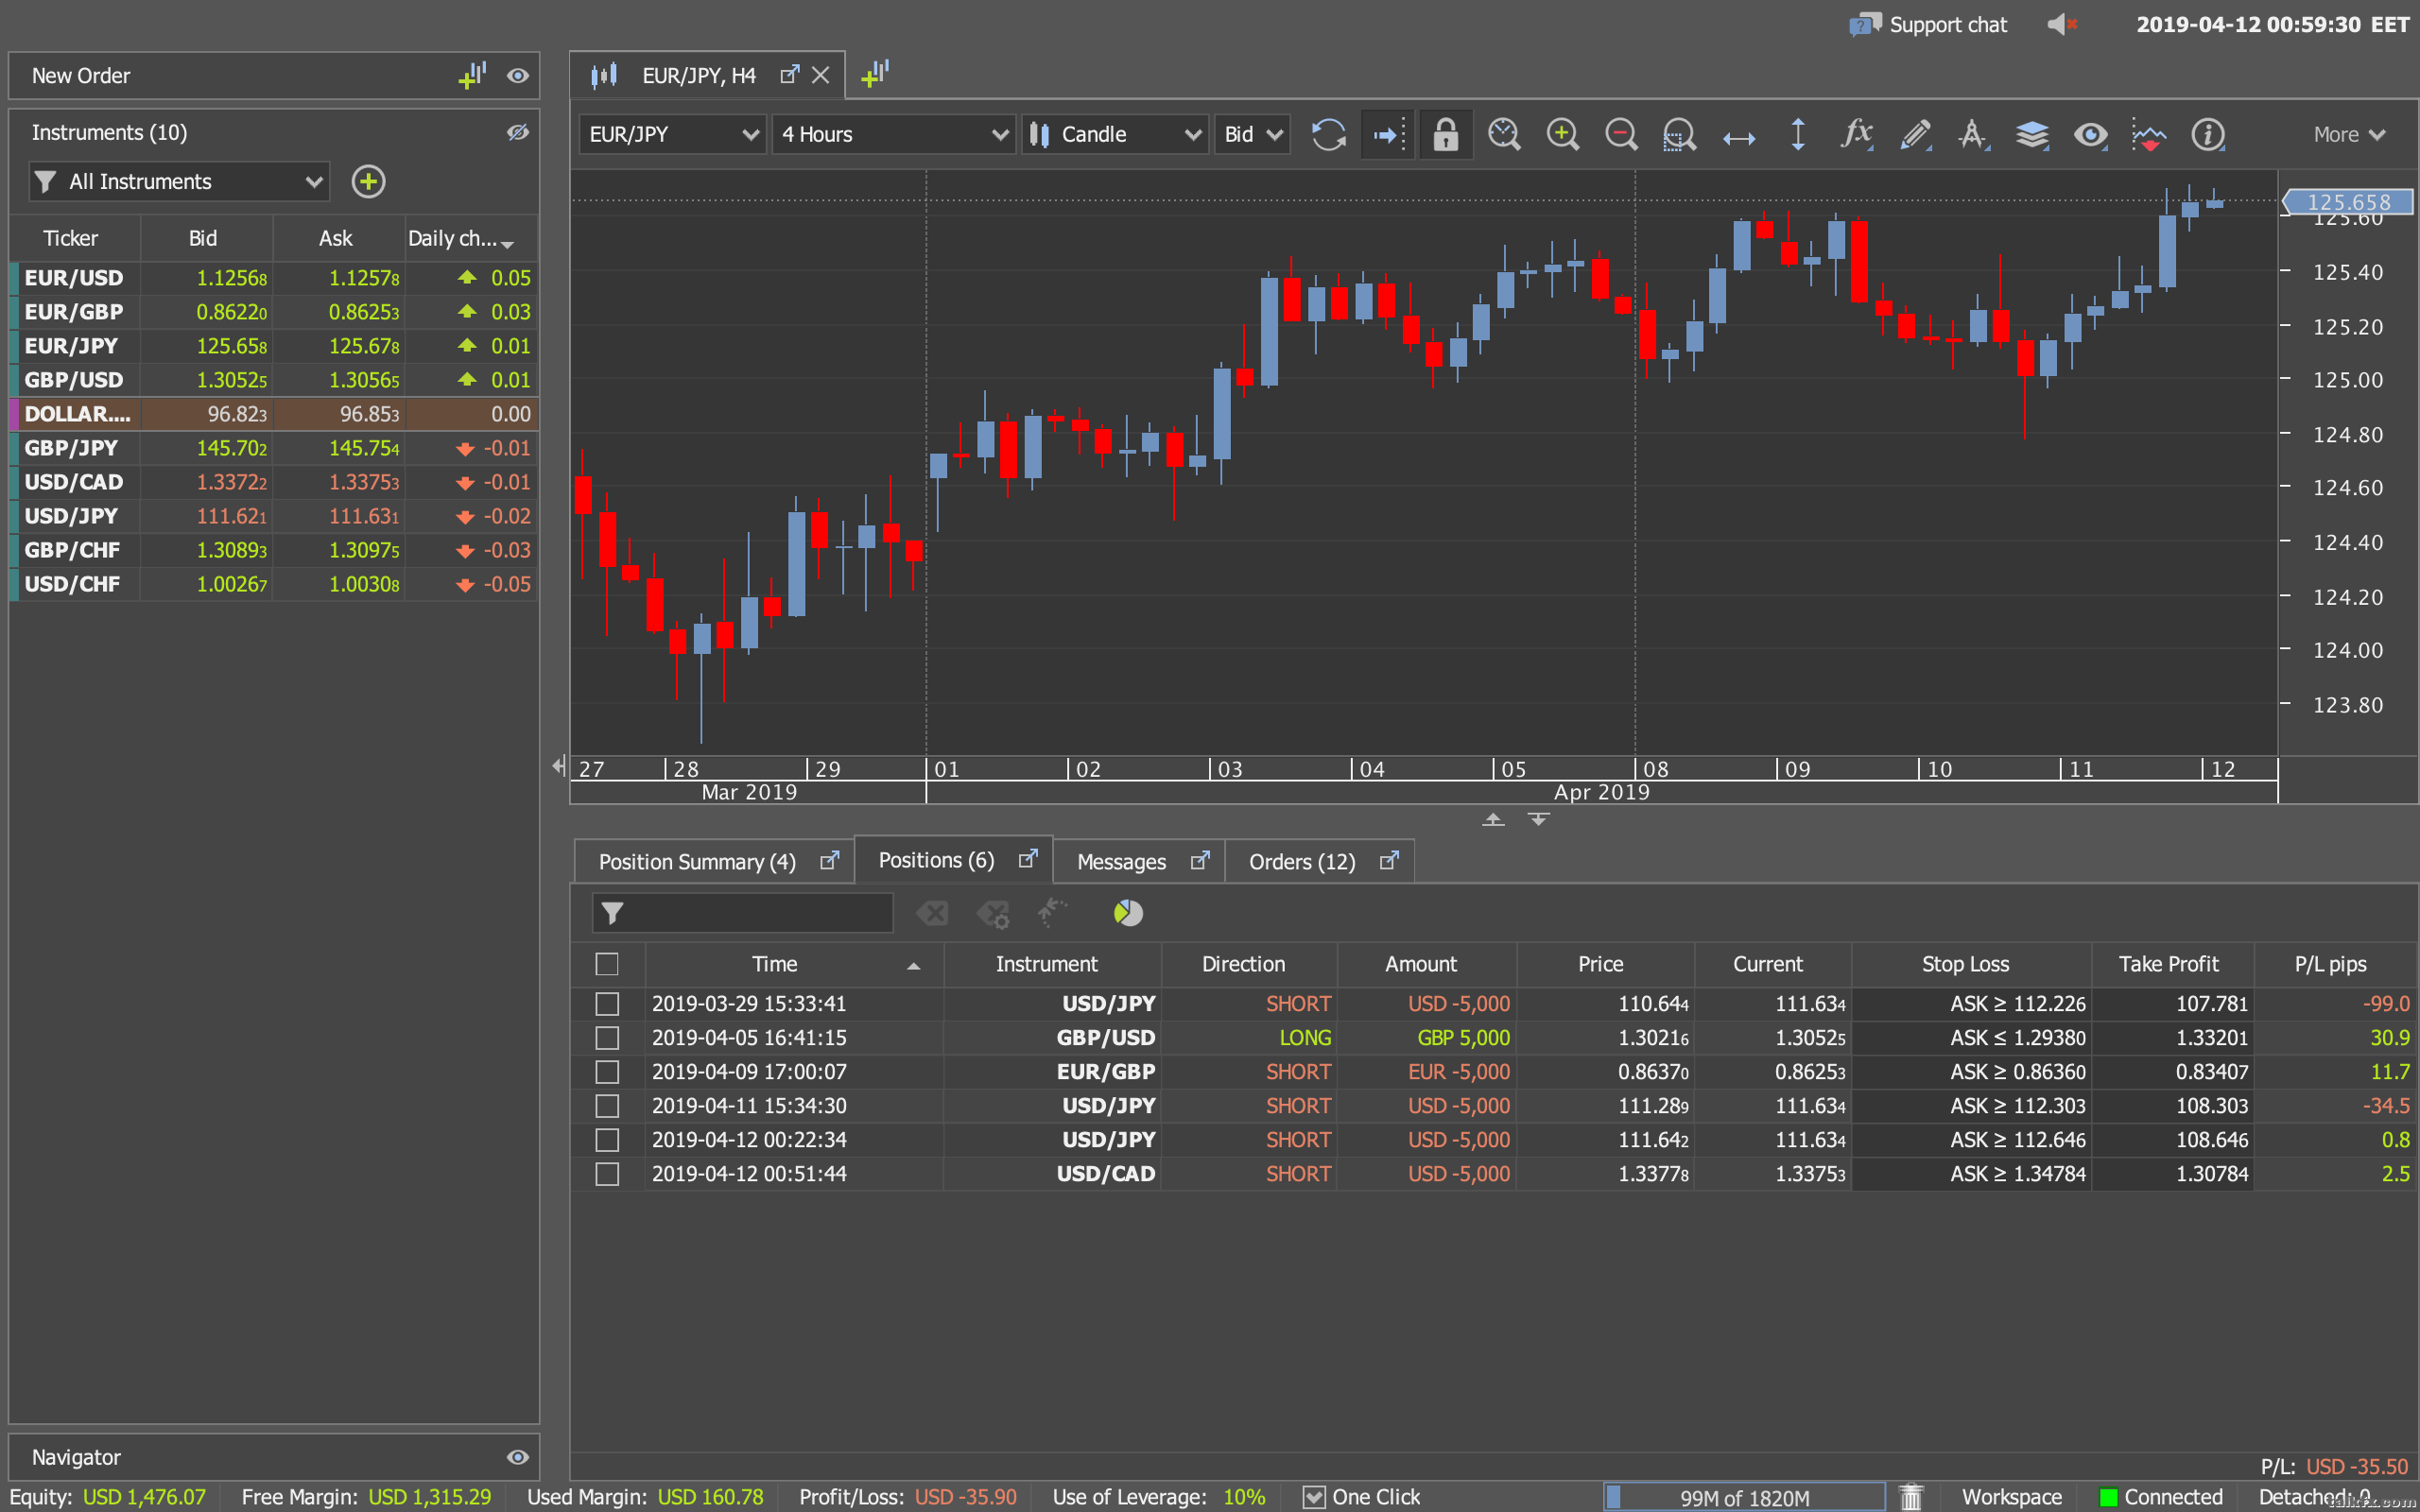This screenshot has height=1512, width=2420.
Task: Open the compass pattern tools icon
Action: [x=1973, y=134]
